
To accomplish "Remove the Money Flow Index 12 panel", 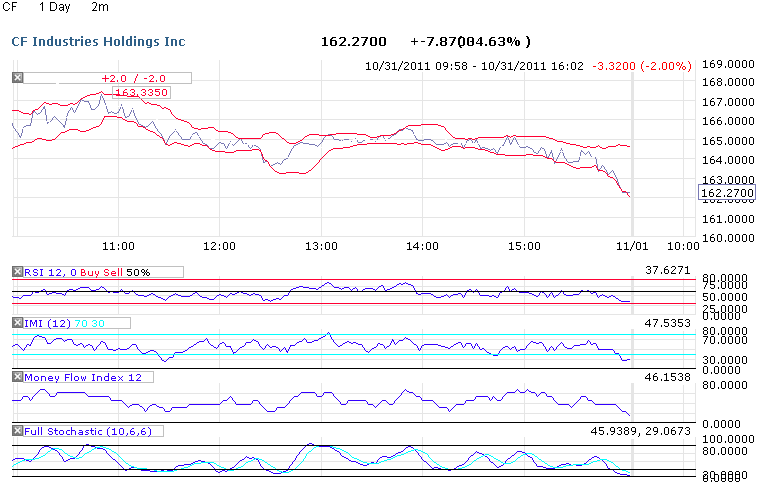I will [18, 377].
